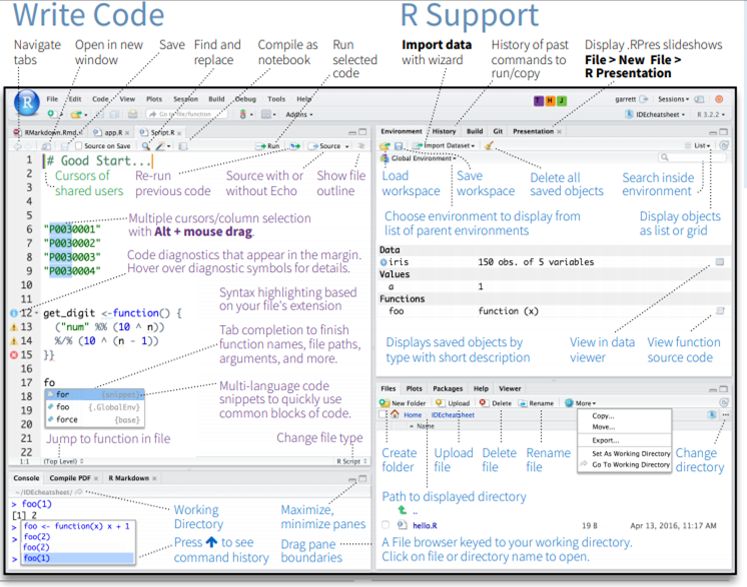
Task: Click the Print icon in main toolbar
Action: click(x=133, y=114)
